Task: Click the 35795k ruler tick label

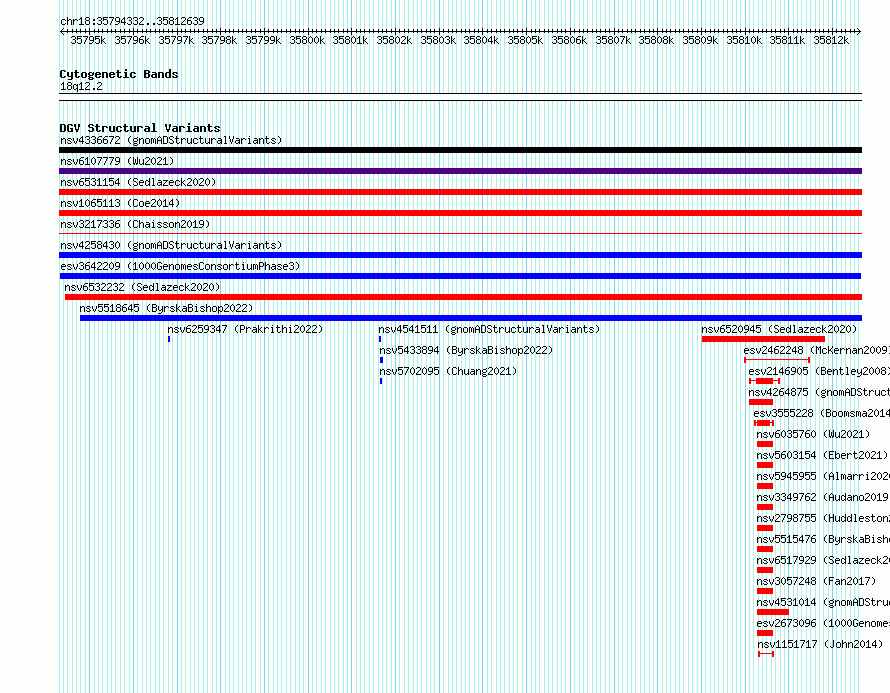Action: (88, 40)
